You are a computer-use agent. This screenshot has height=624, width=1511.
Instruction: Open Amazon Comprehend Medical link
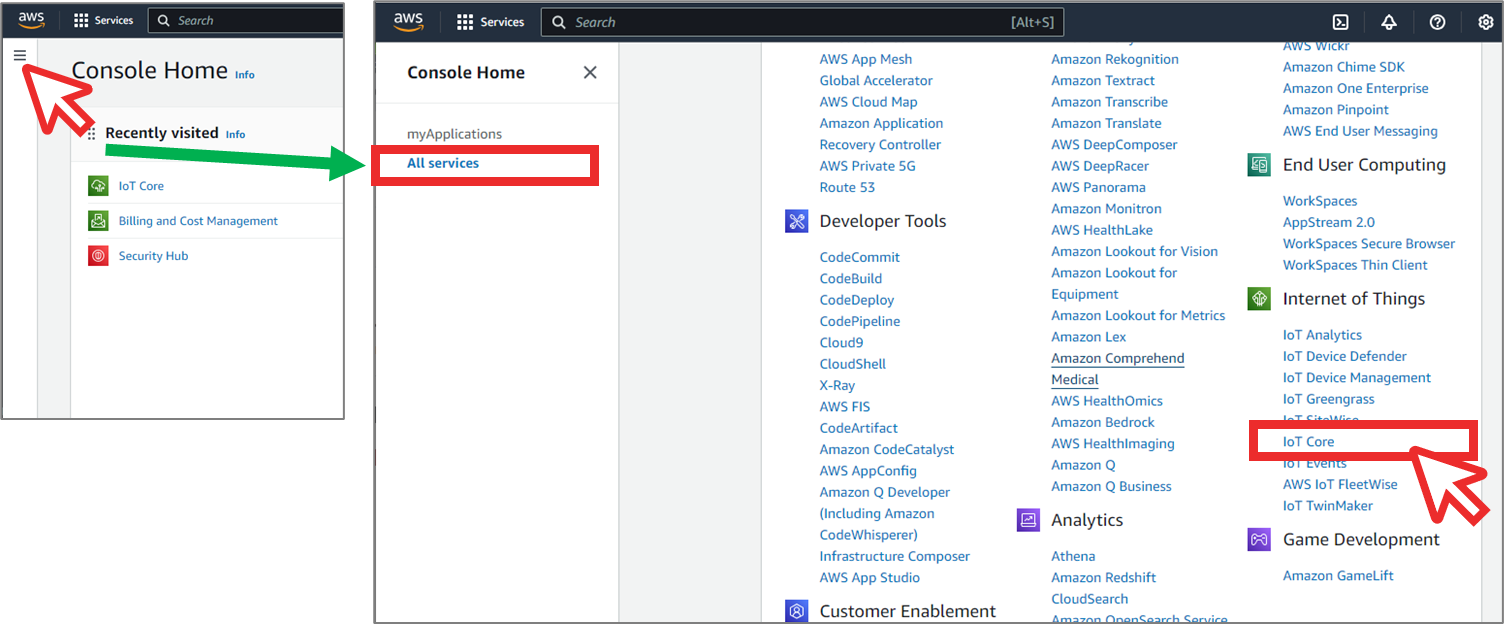point(1118,369)
